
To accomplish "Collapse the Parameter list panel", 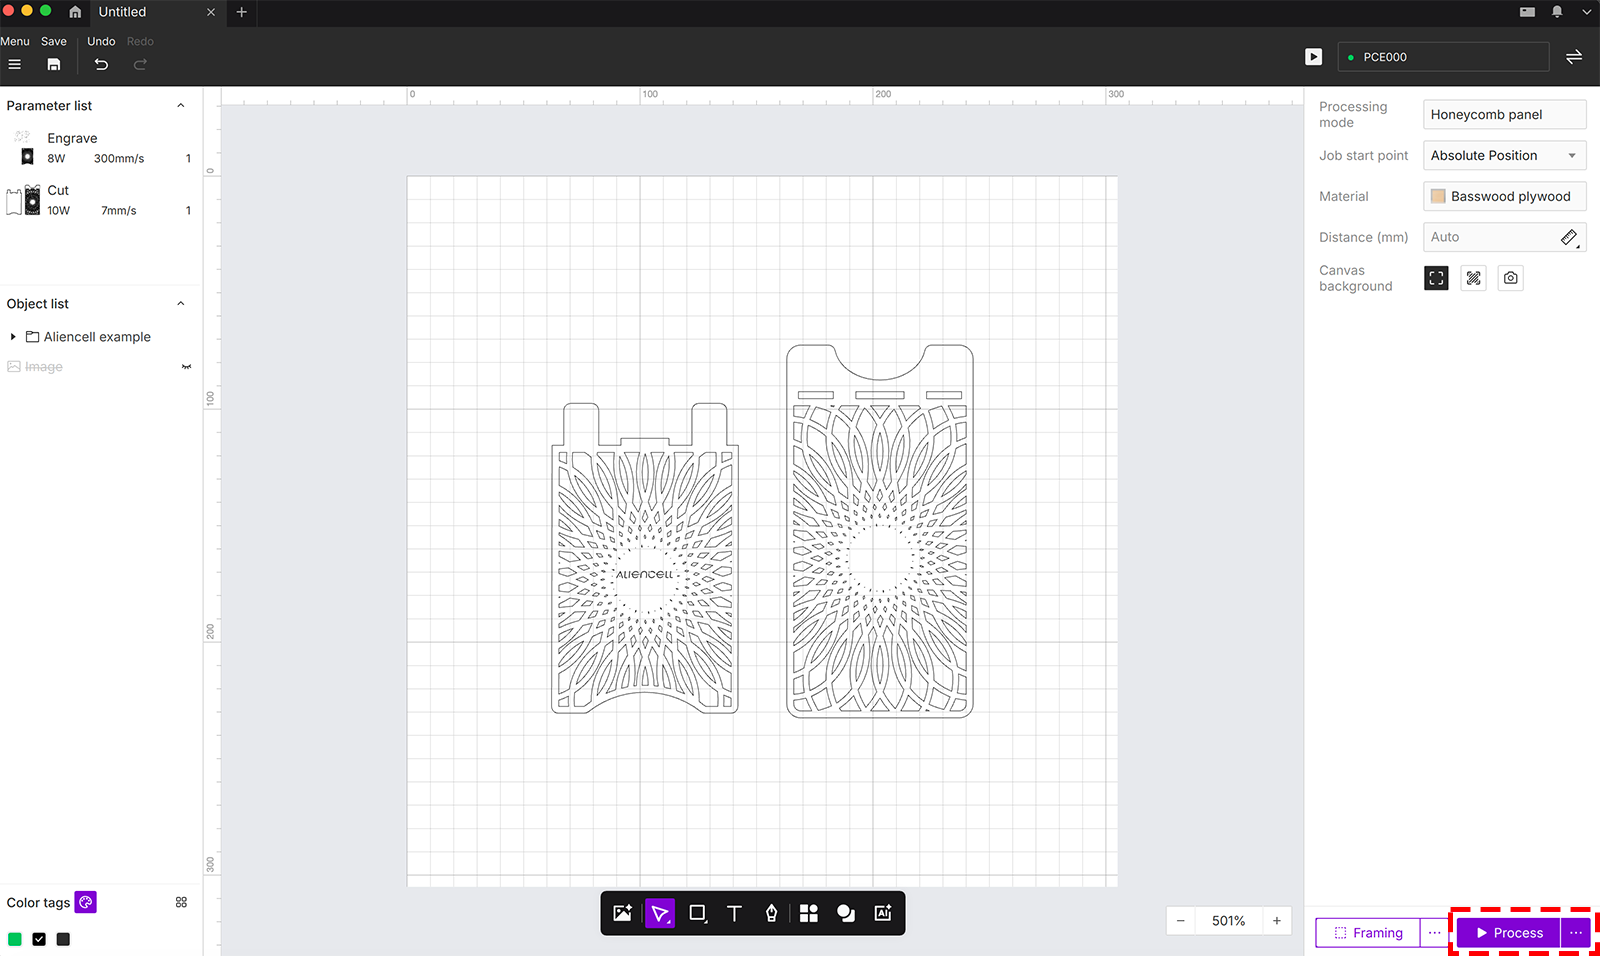I will (x=181, y=106).
